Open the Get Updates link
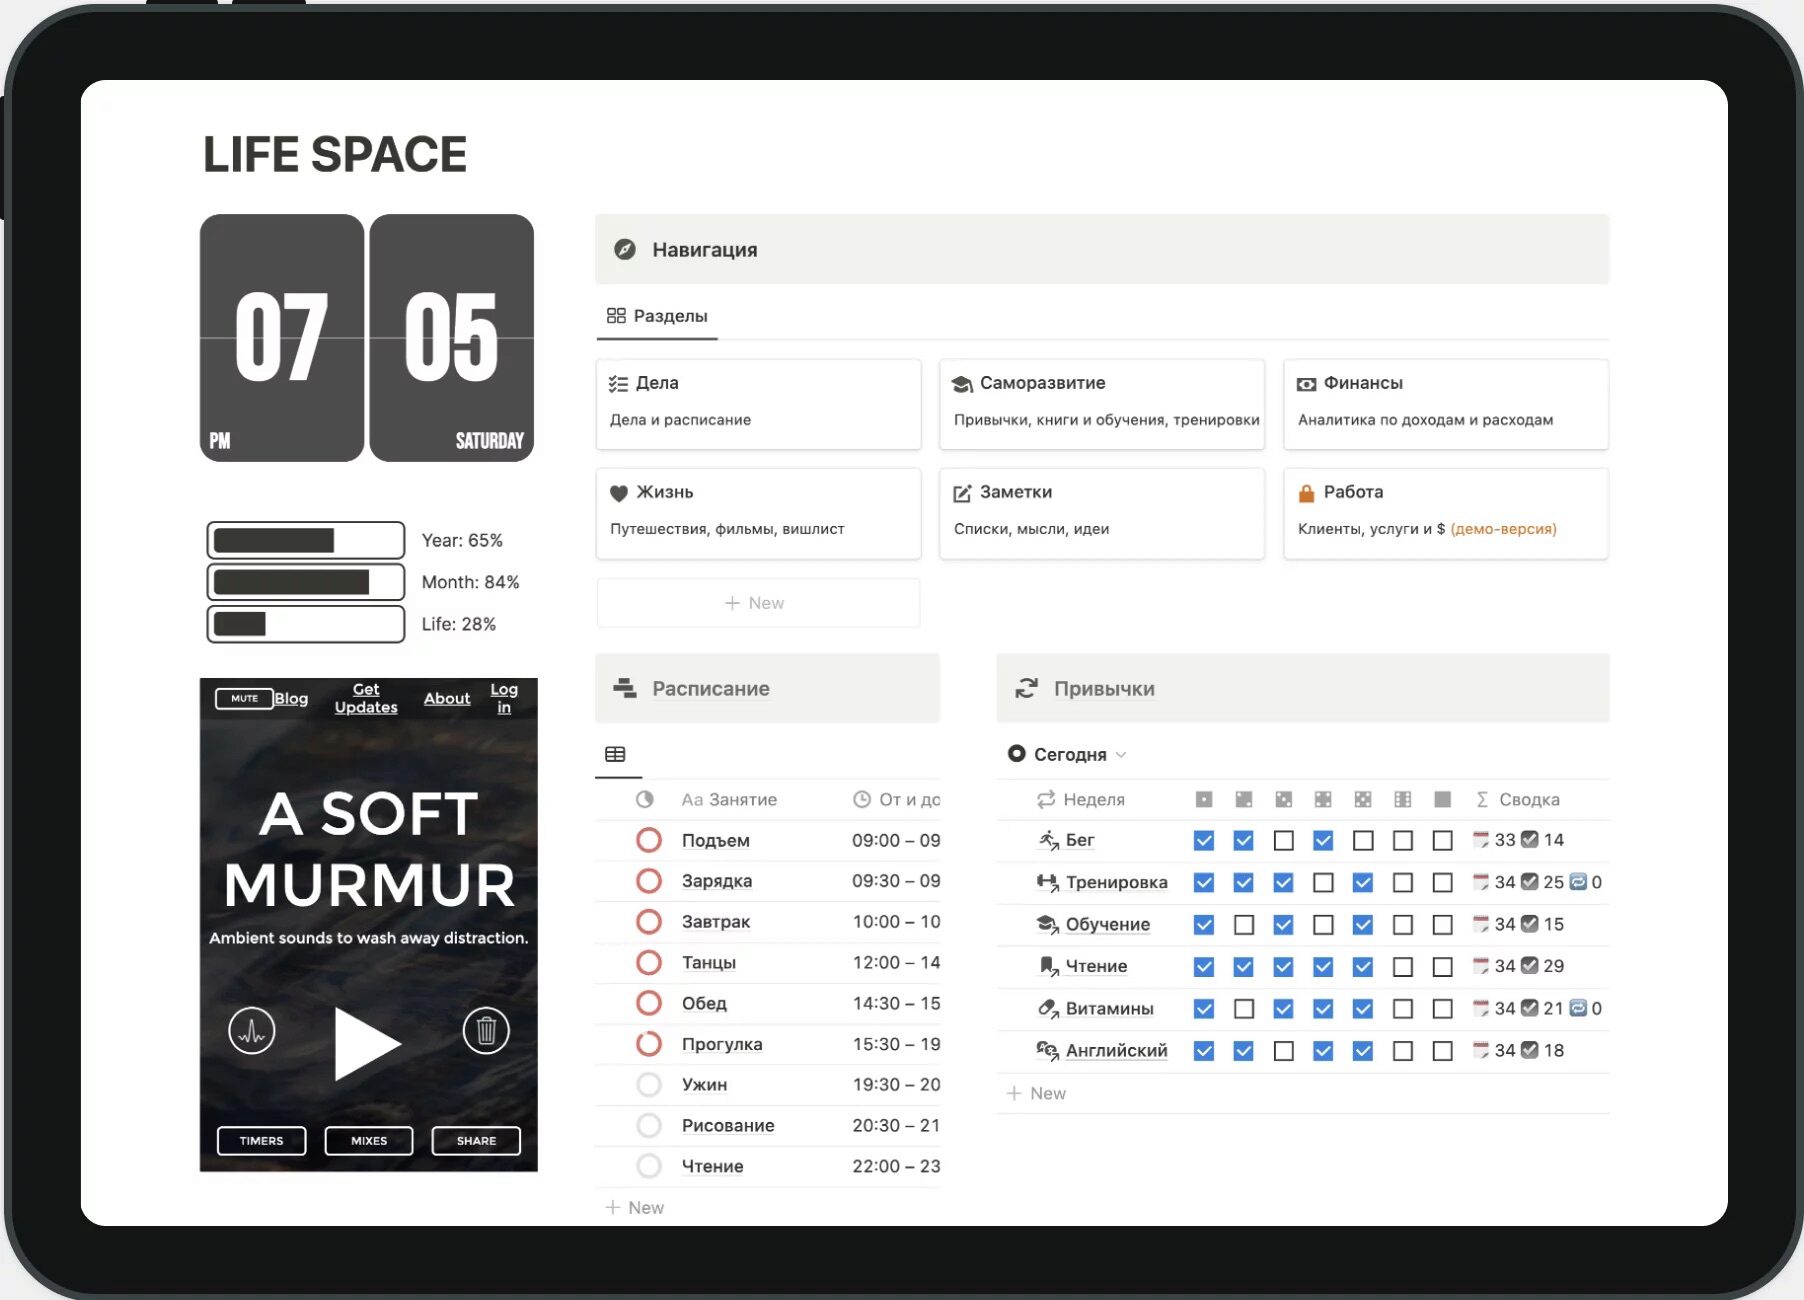This screenshot has width=1804, height=1300. [x=365, y=697]
